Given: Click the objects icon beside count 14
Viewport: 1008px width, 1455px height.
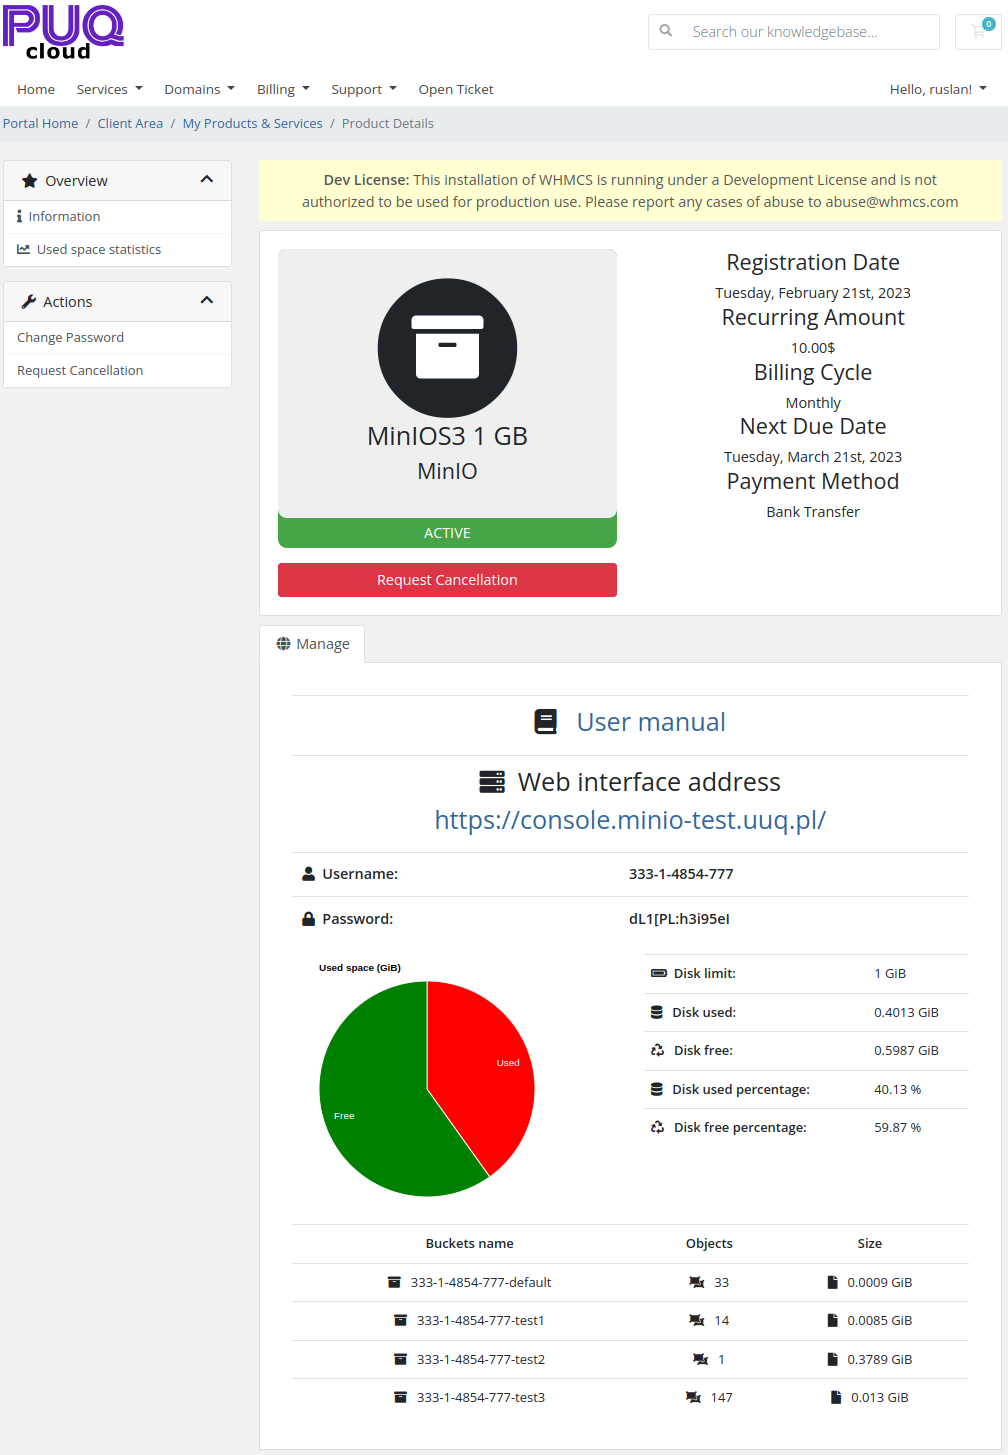Looking at the screenshot, I should (697, 1320).
